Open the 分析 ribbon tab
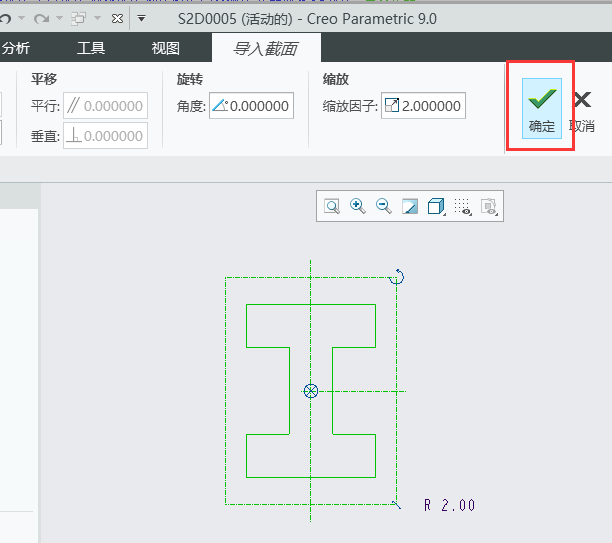Image resolution: width=612 pixels, height=543 pixels. pyautogui.click(x=16, y=48)
